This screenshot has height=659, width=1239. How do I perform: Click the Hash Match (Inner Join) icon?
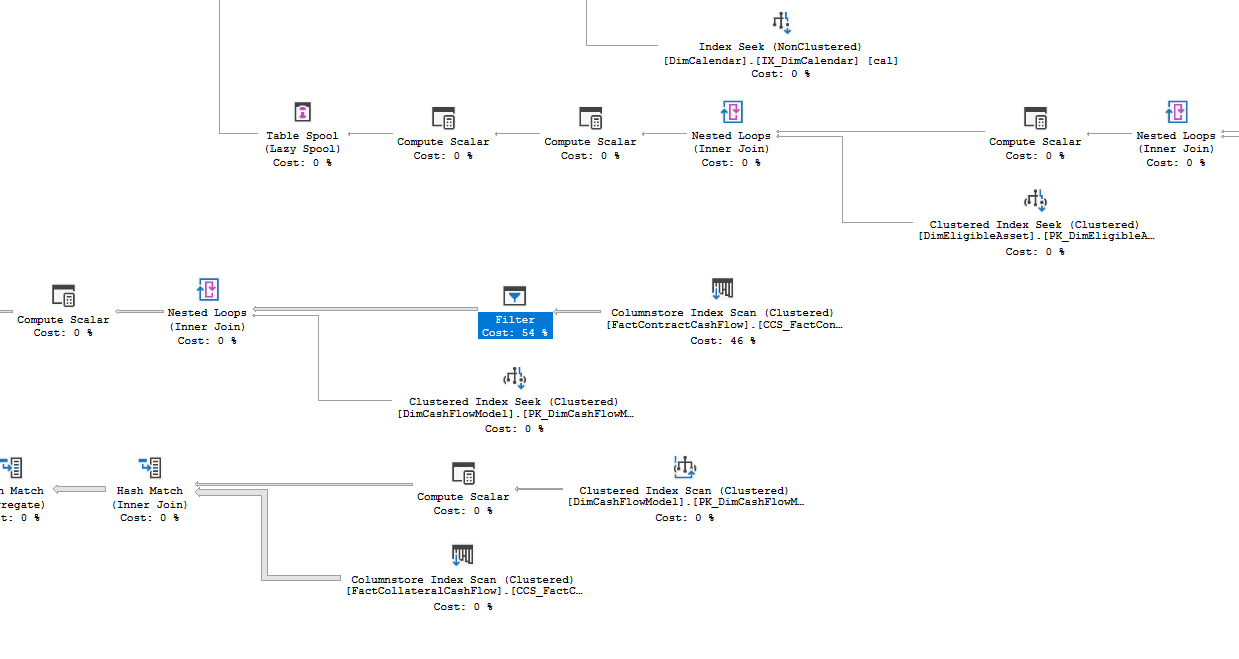[151, 467]
